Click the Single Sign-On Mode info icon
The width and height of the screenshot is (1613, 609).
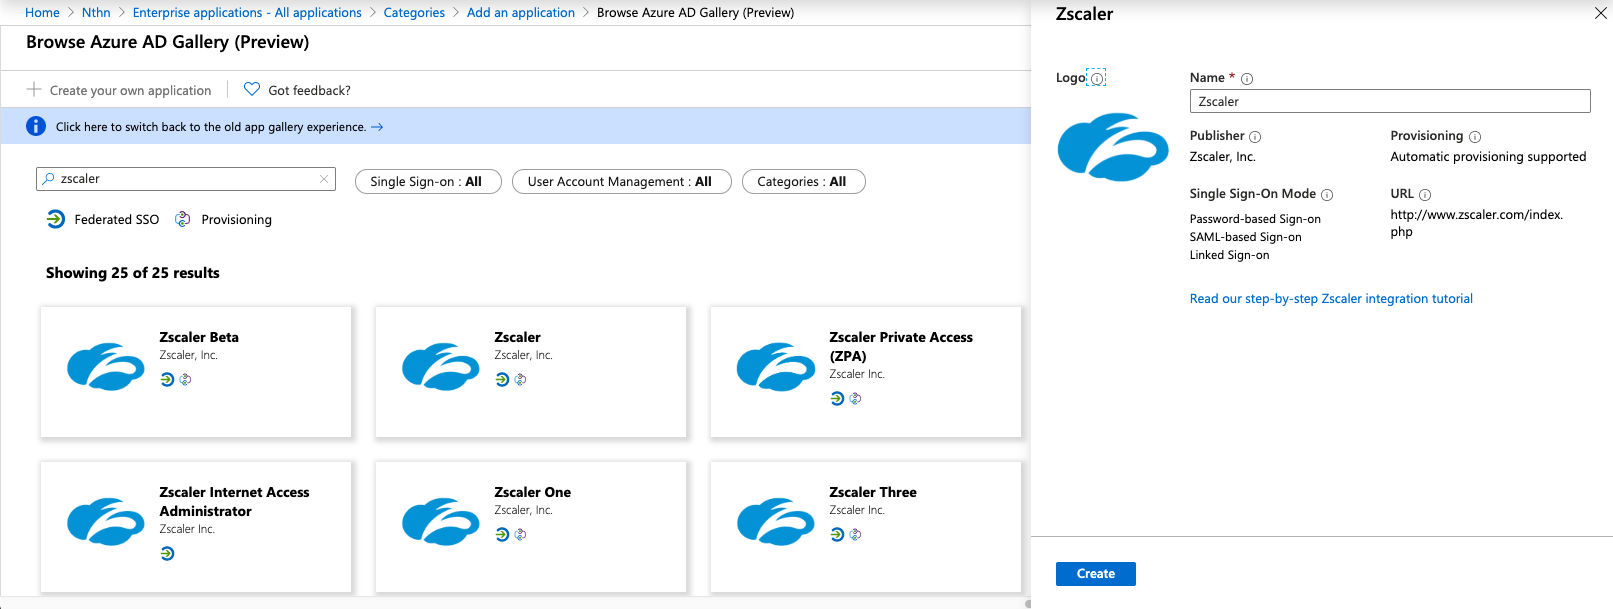pyautogui.click(x=1327, y=195)
